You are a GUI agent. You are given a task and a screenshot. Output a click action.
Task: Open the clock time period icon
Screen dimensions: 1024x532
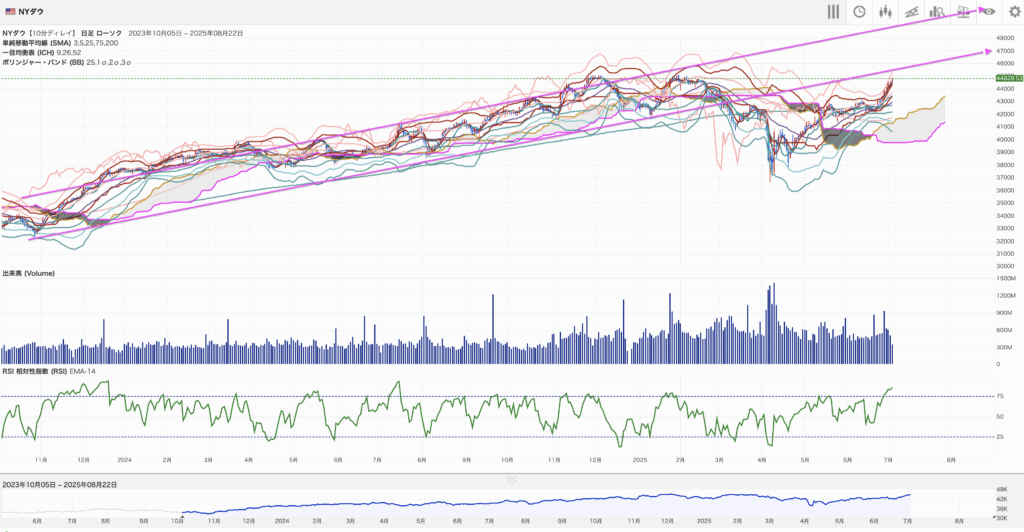click(x=859, y=11)
